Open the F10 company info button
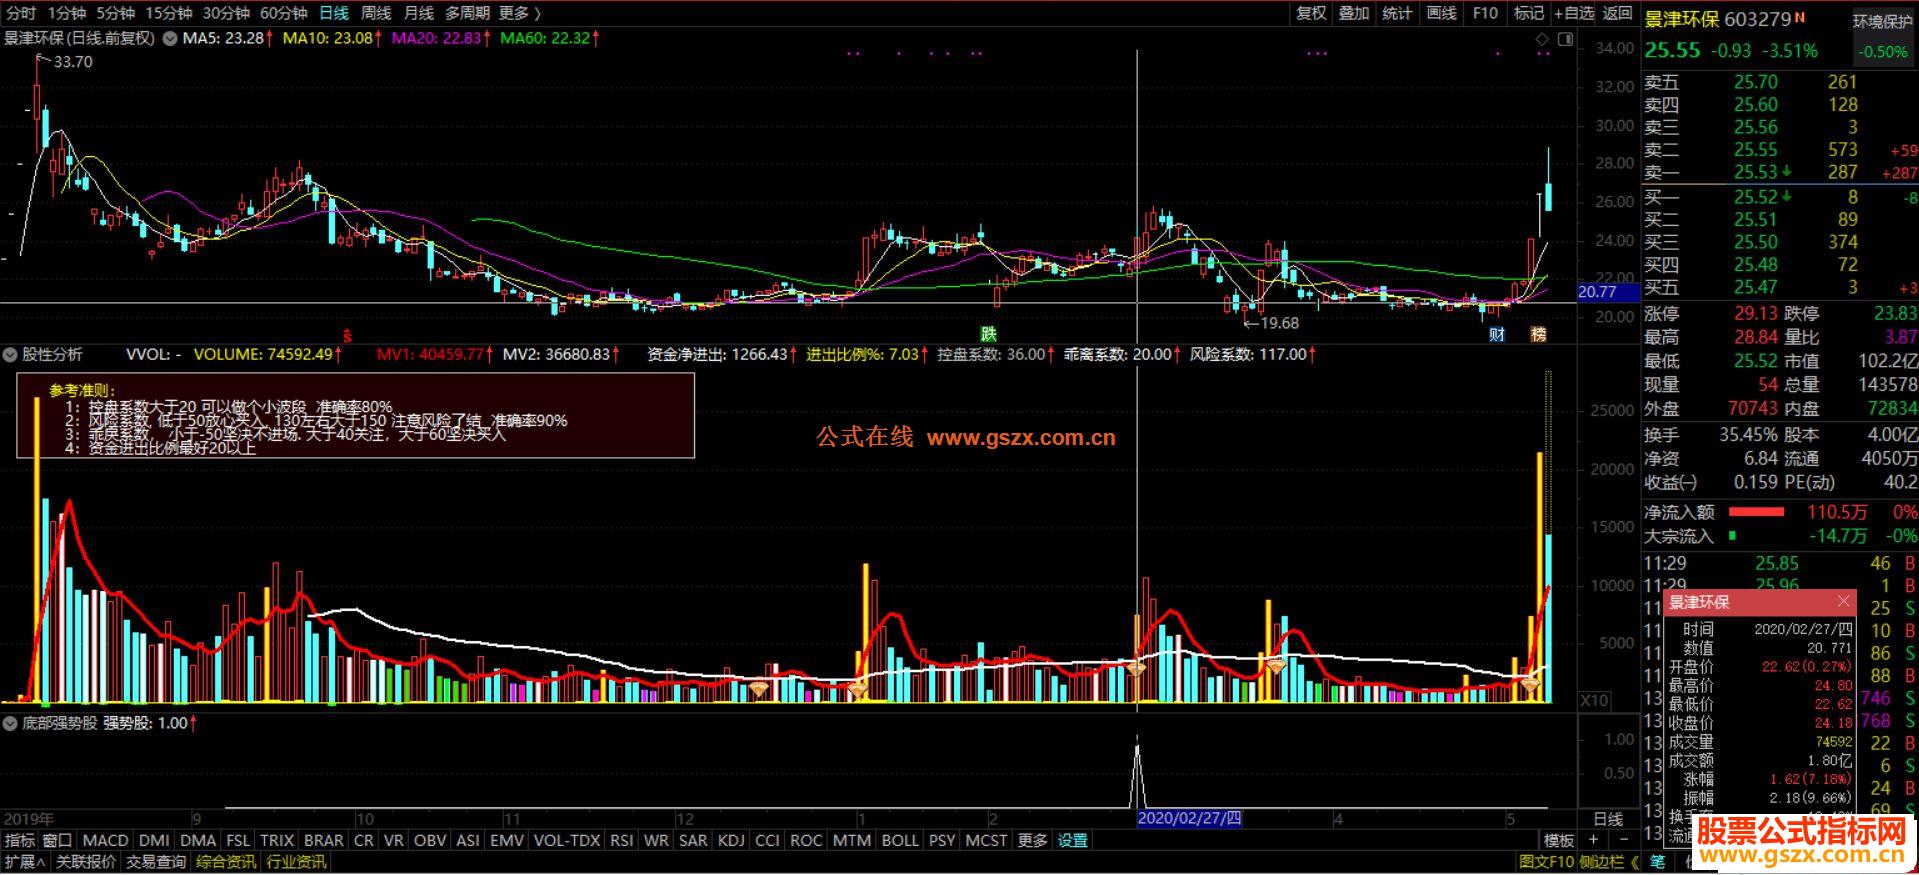The height and width of the screenshot is (875, 1919). point(1485,13)
